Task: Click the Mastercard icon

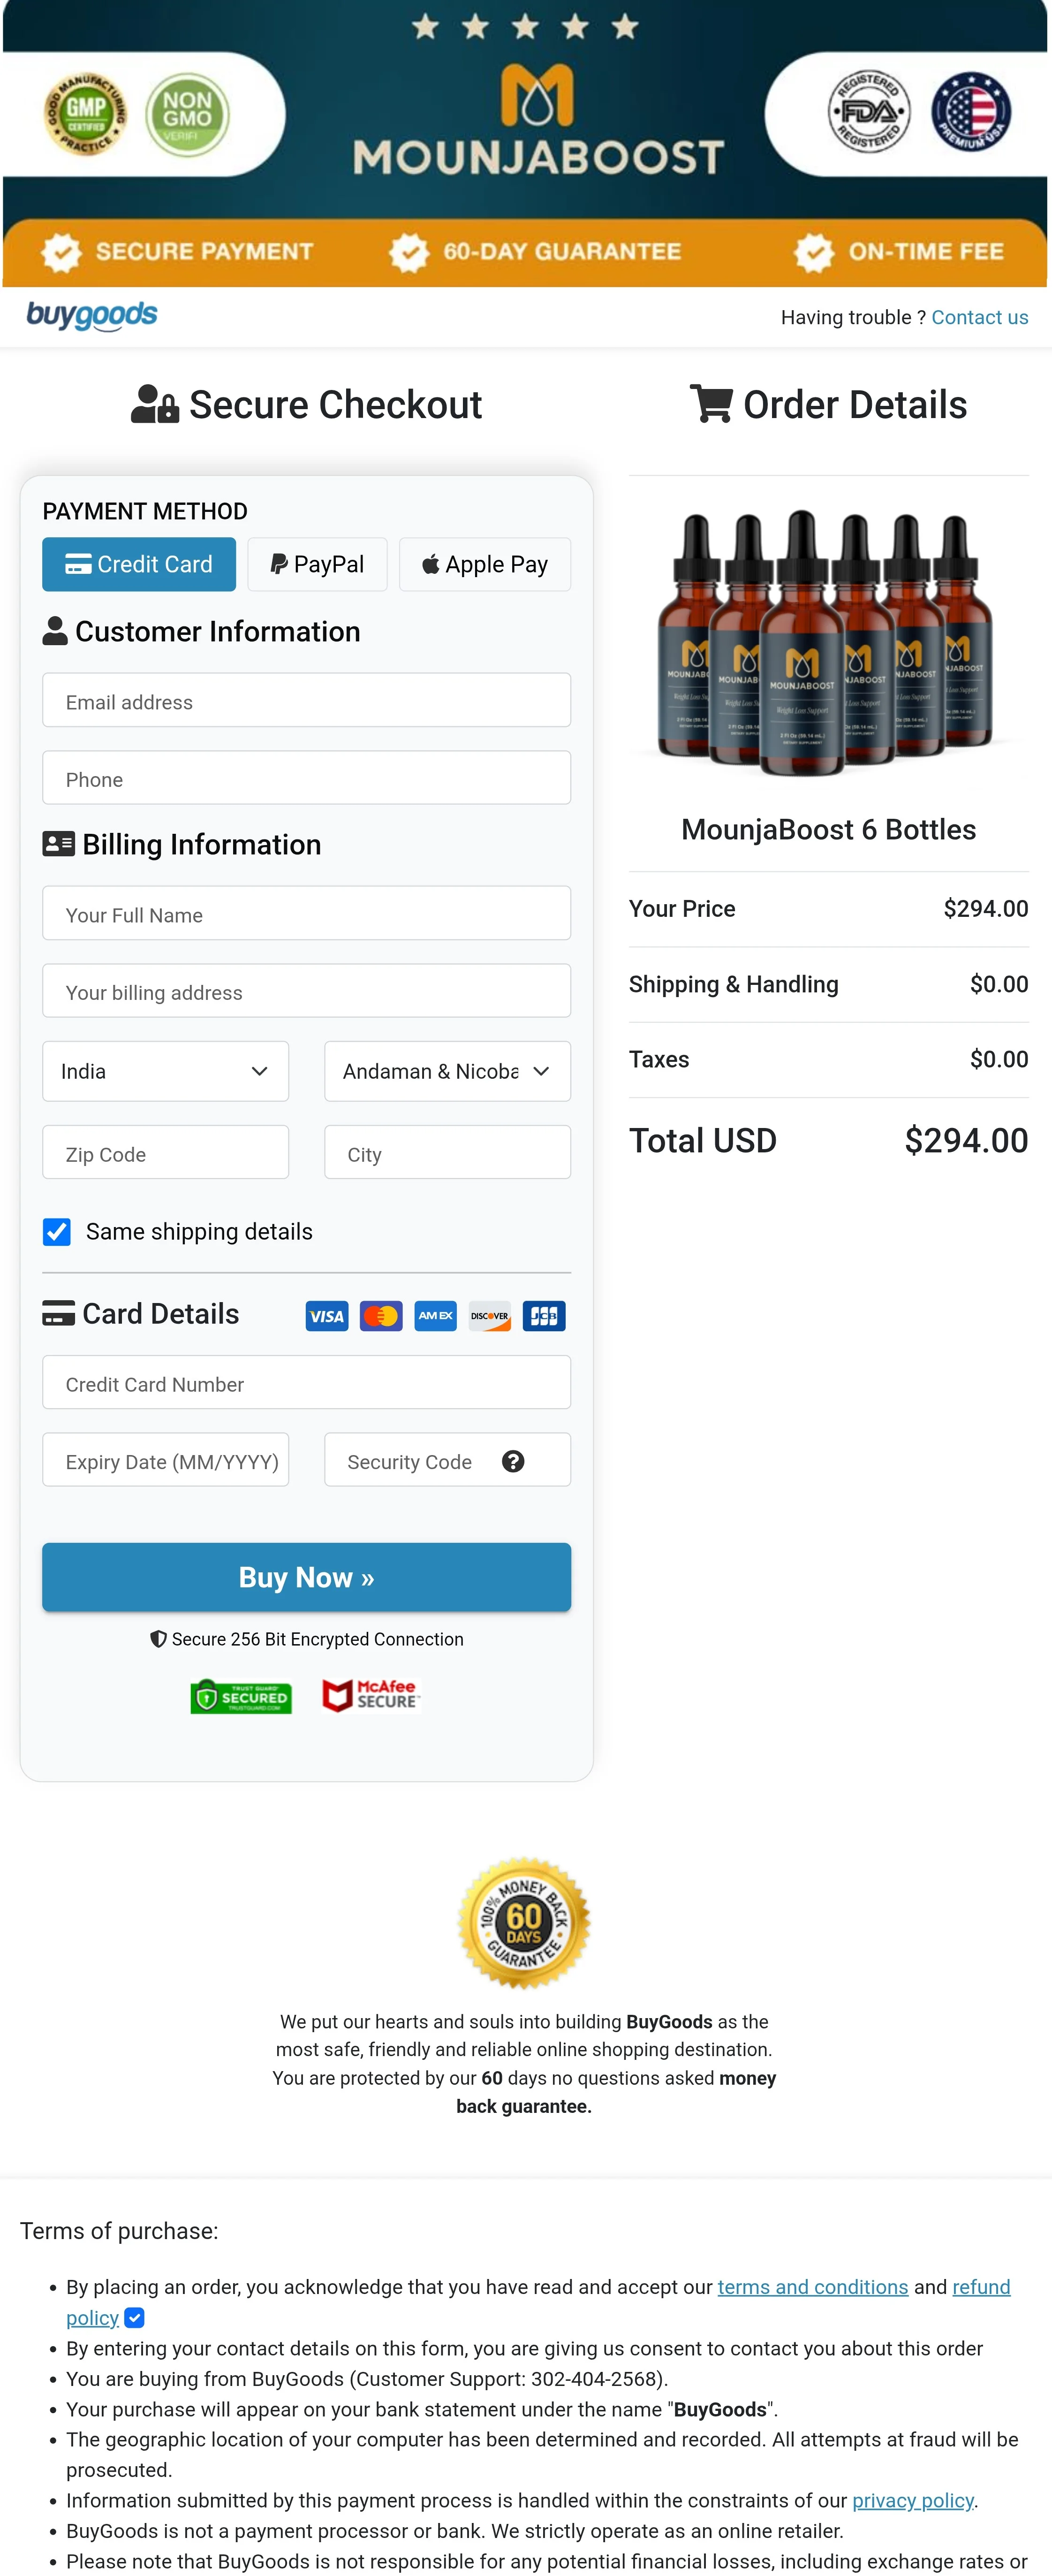Action: coord(381,1316)
